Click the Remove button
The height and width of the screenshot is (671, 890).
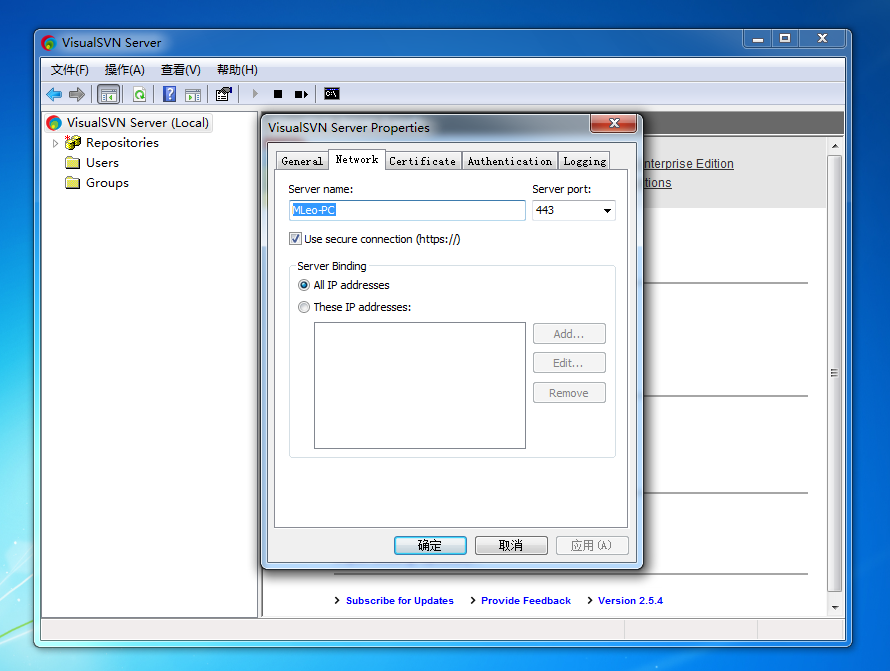tap(569, 393)
